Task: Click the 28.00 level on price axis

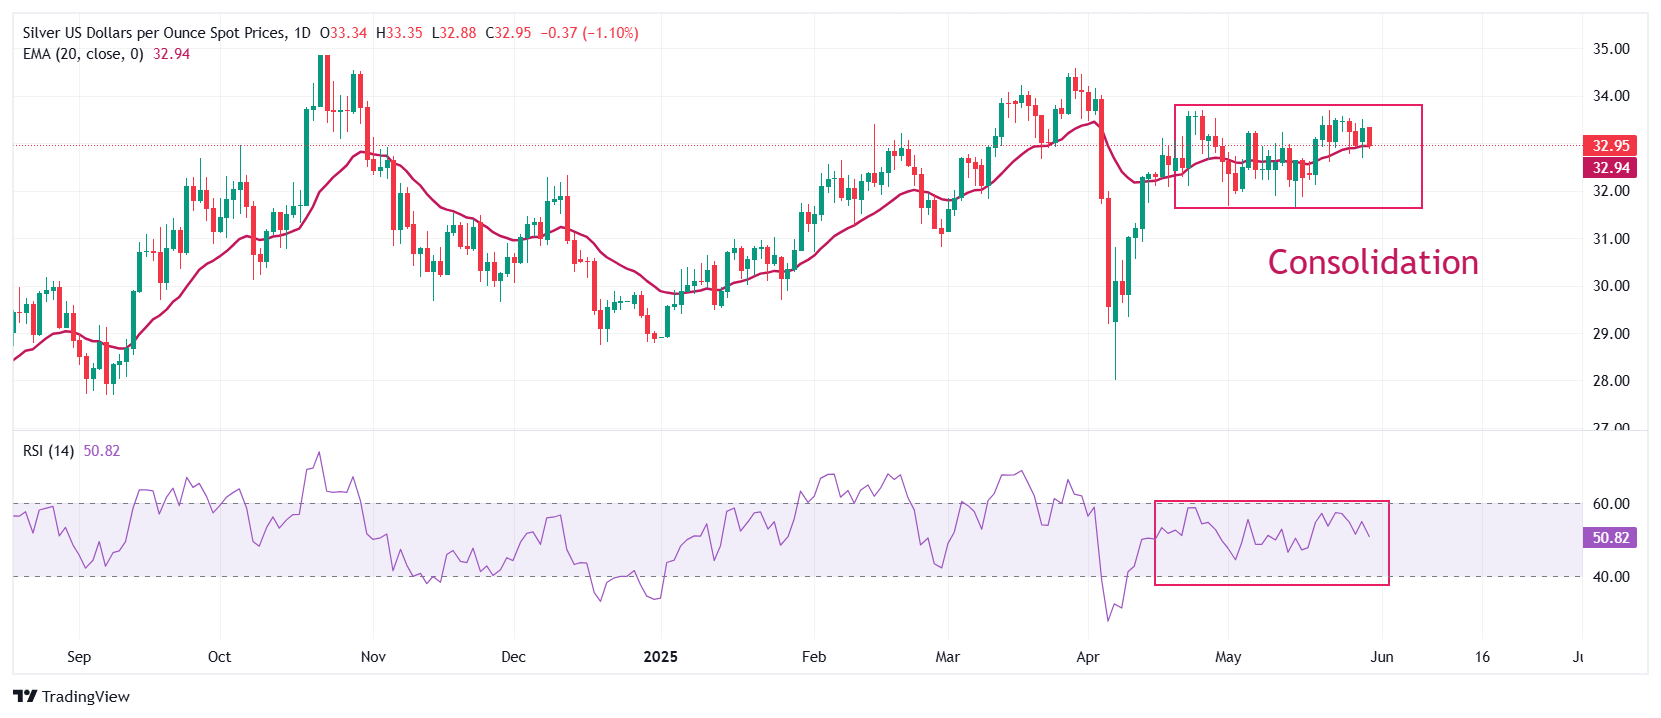Action: [x=1610, y=381]
